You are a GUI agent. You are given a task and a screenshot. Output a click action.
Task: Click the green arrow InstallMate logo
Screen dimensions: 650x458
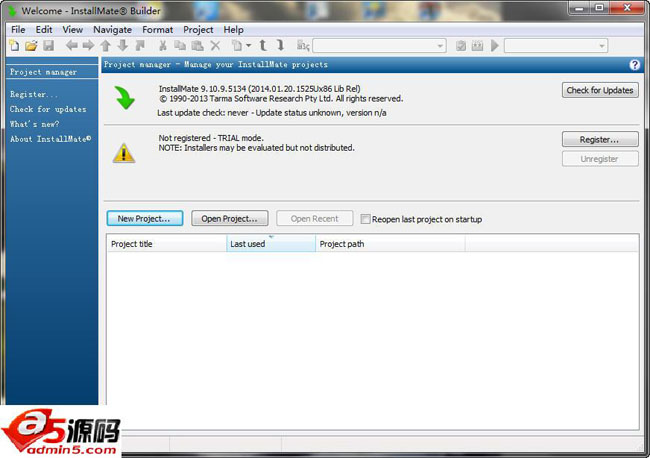pos(124,98)
